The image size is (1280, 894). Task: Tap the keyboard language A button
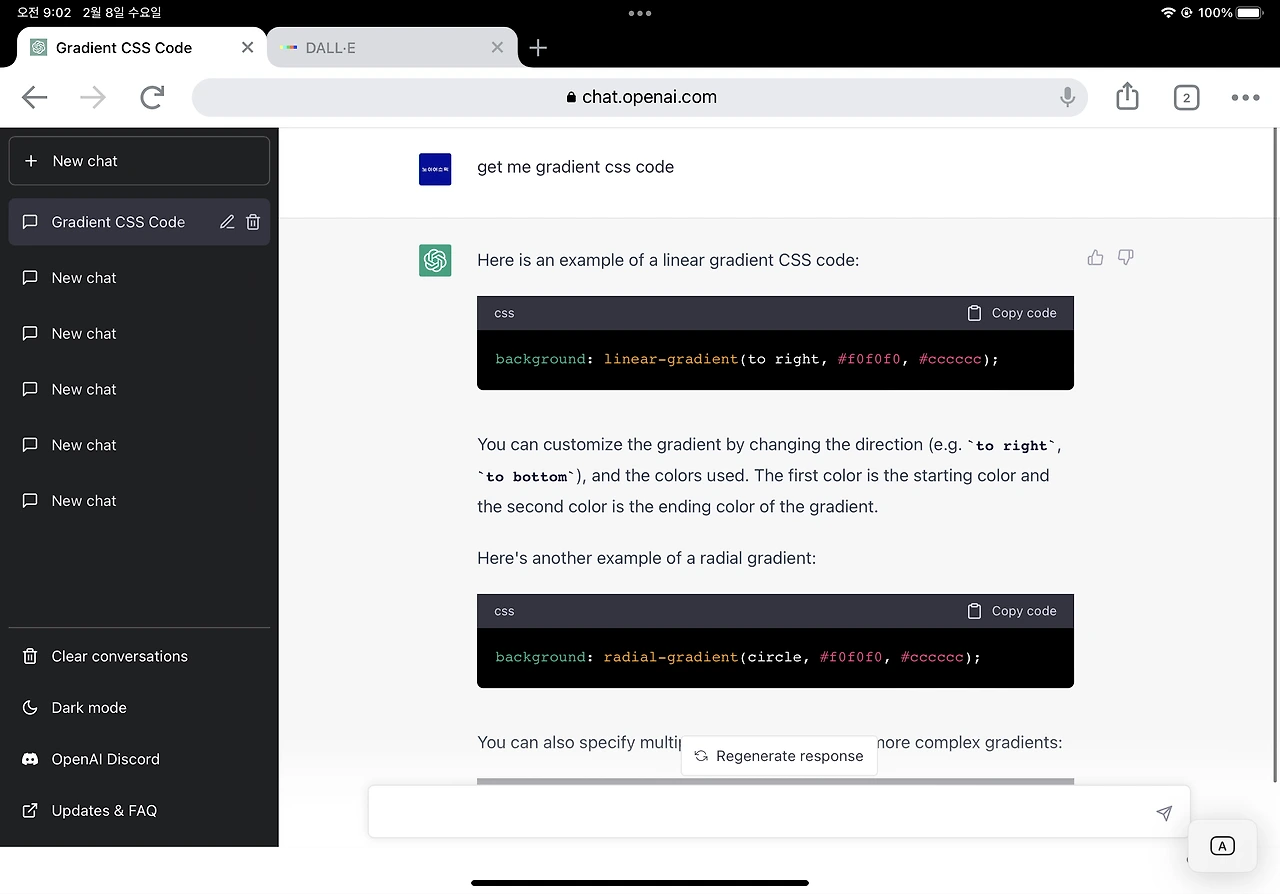[1222, 846]
